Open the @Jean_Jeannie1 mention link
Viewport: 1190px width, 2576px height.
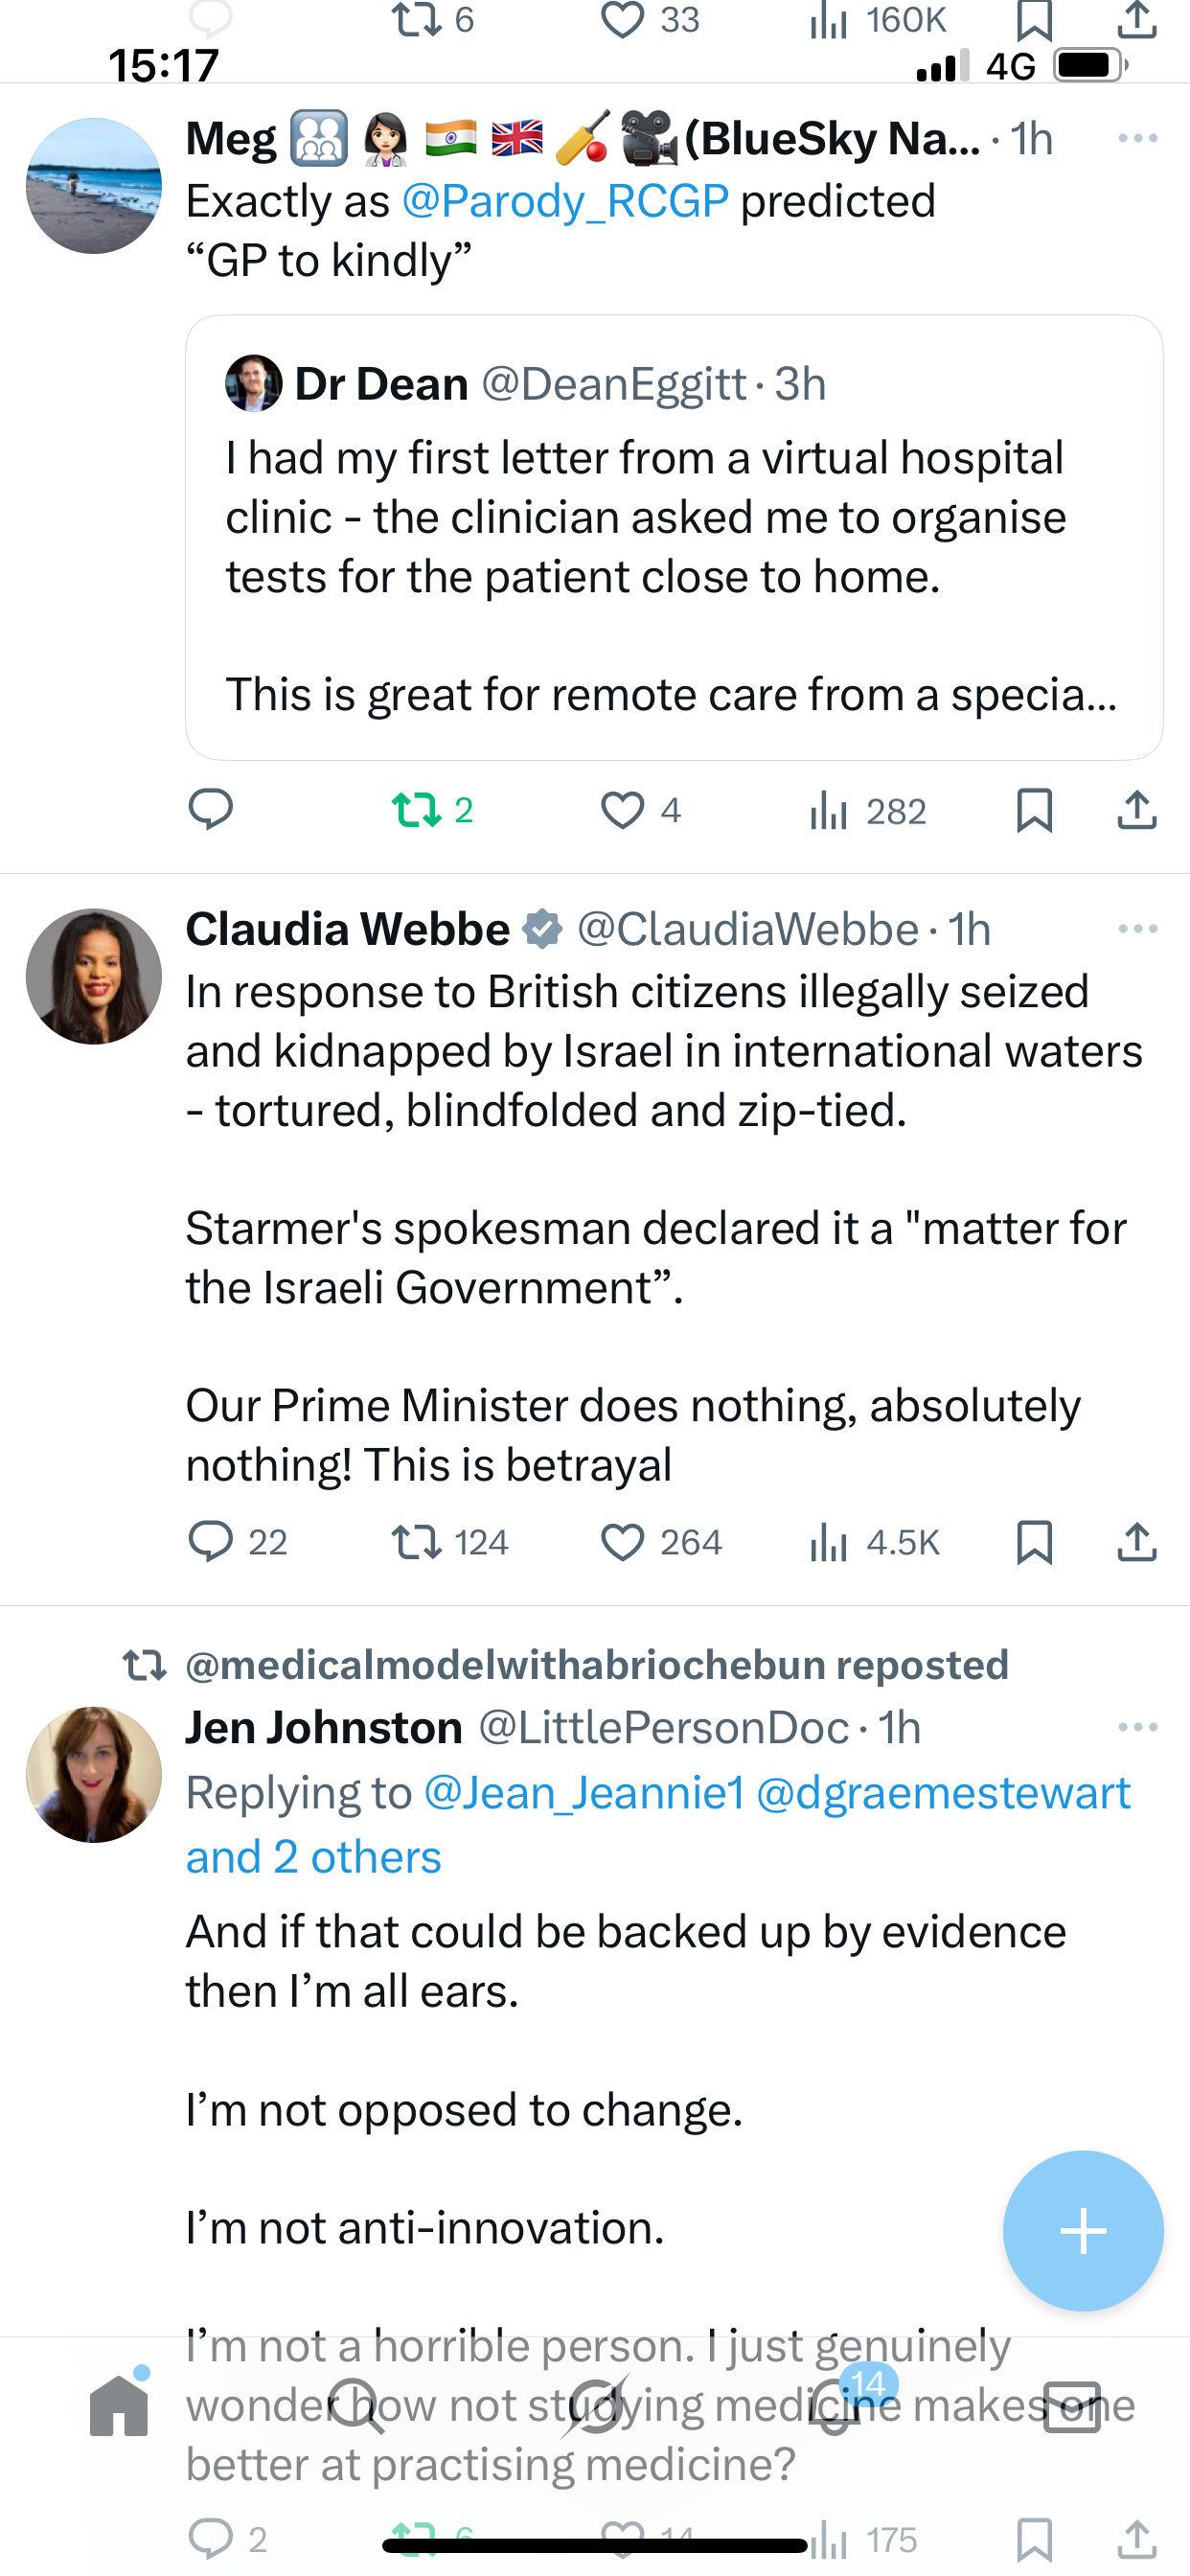click(584, 1793)
